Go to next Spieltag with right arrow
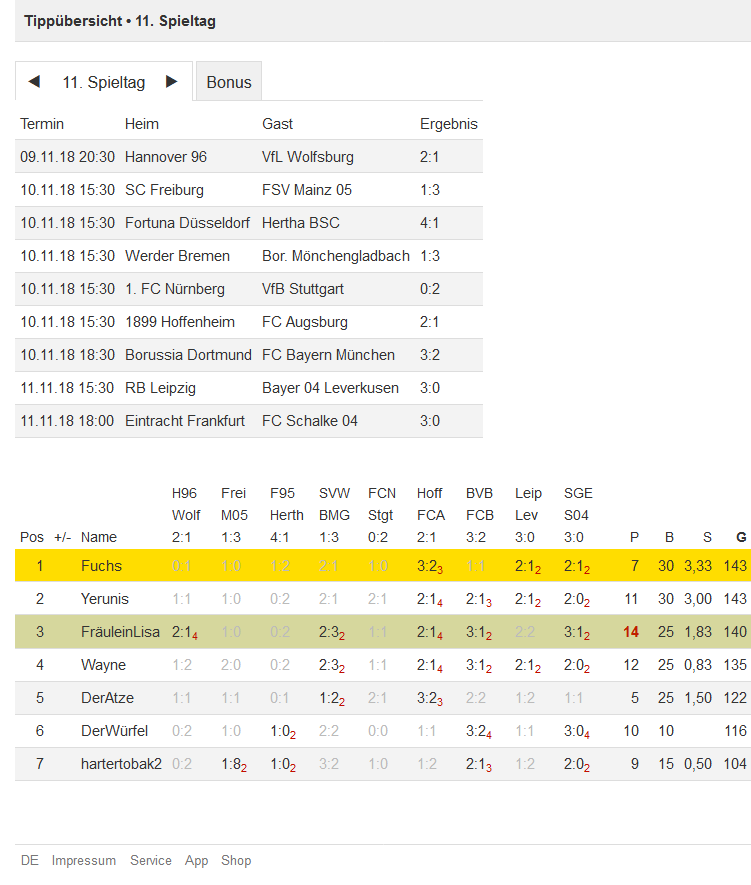This screenshot has width=751, height=885. (x=172, y=81)
